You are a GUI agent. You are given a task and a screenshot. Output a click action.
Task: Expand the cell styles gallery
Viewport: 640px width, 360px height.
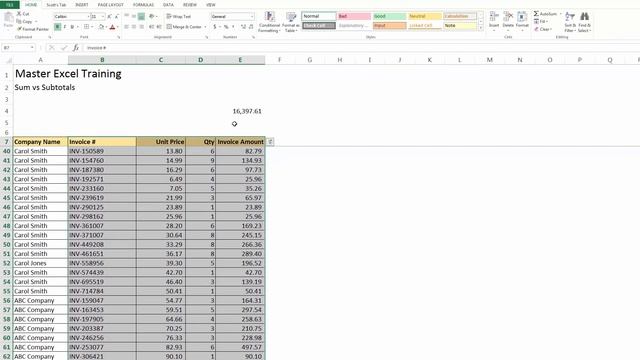pos(481,27)
